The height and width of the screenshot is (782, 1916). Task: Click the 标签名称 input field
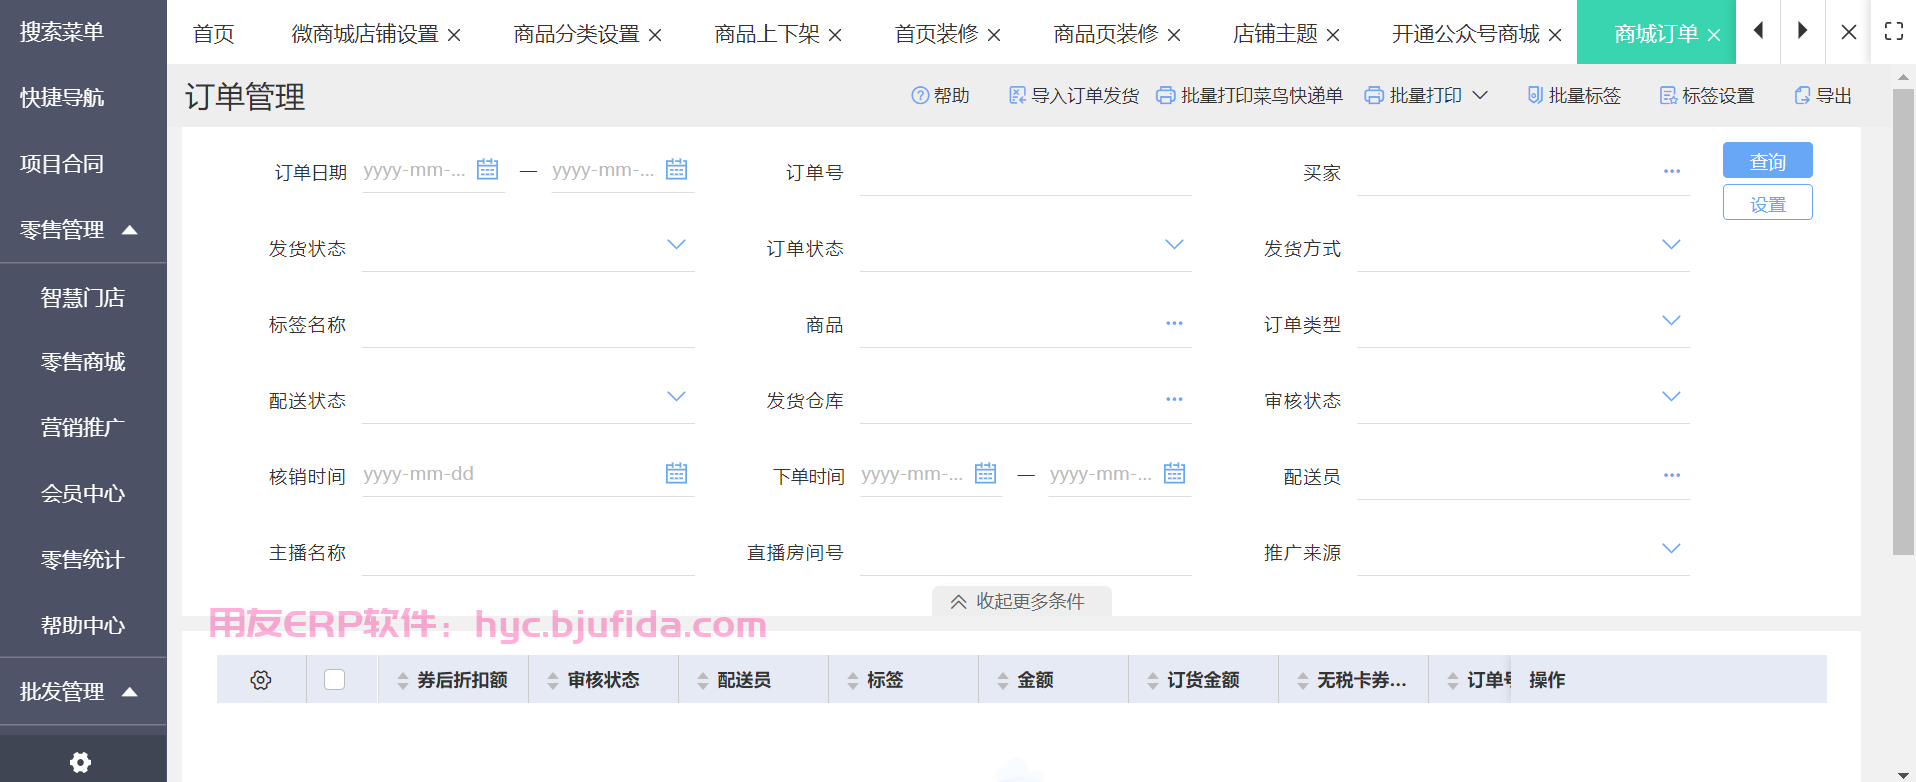tap(528, 325)
